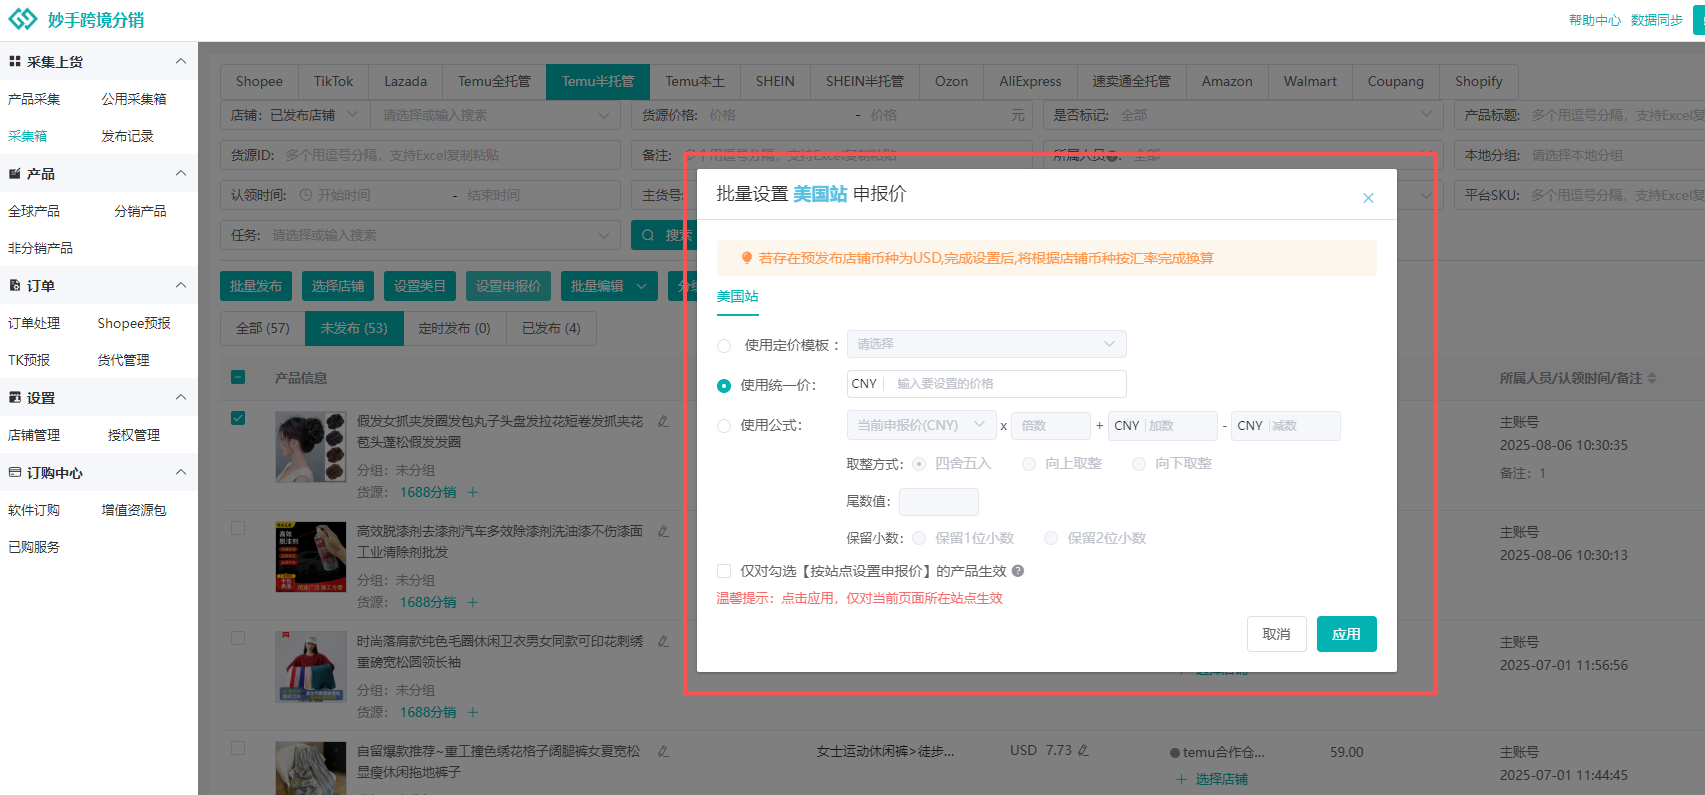Sort by 所属人员/认领时间/备注 column
The image size is (1705, 795).
(x=1652, y=378)
